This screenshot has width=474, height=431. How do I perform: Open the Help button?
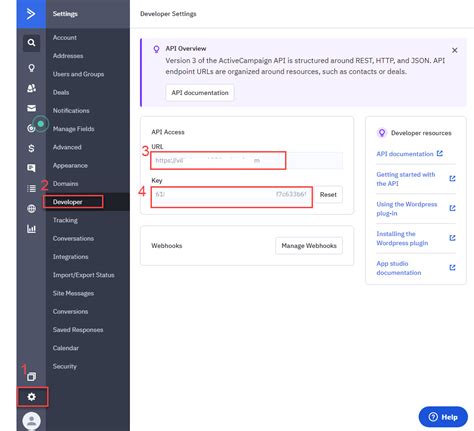click(x=443, y=417)
